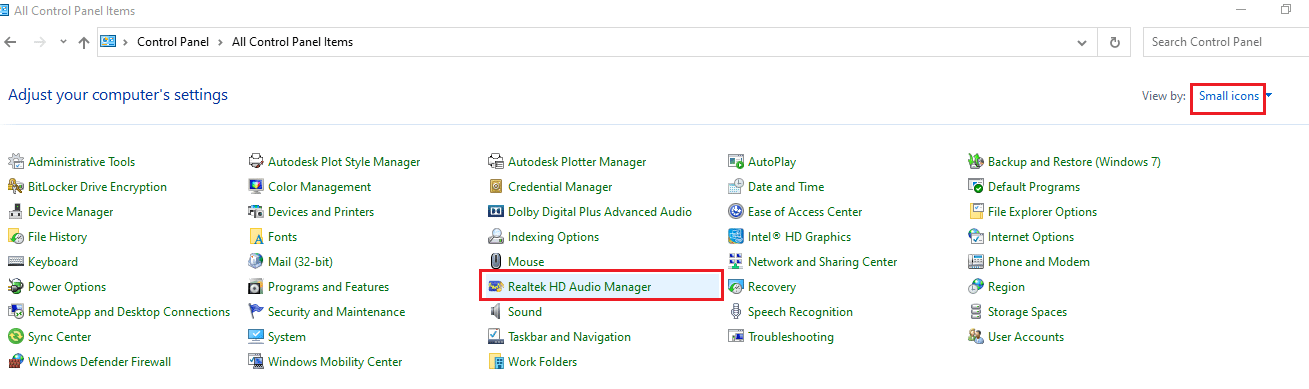
Task: Open the File Explorer Options link
Action: click(1042, 212)
